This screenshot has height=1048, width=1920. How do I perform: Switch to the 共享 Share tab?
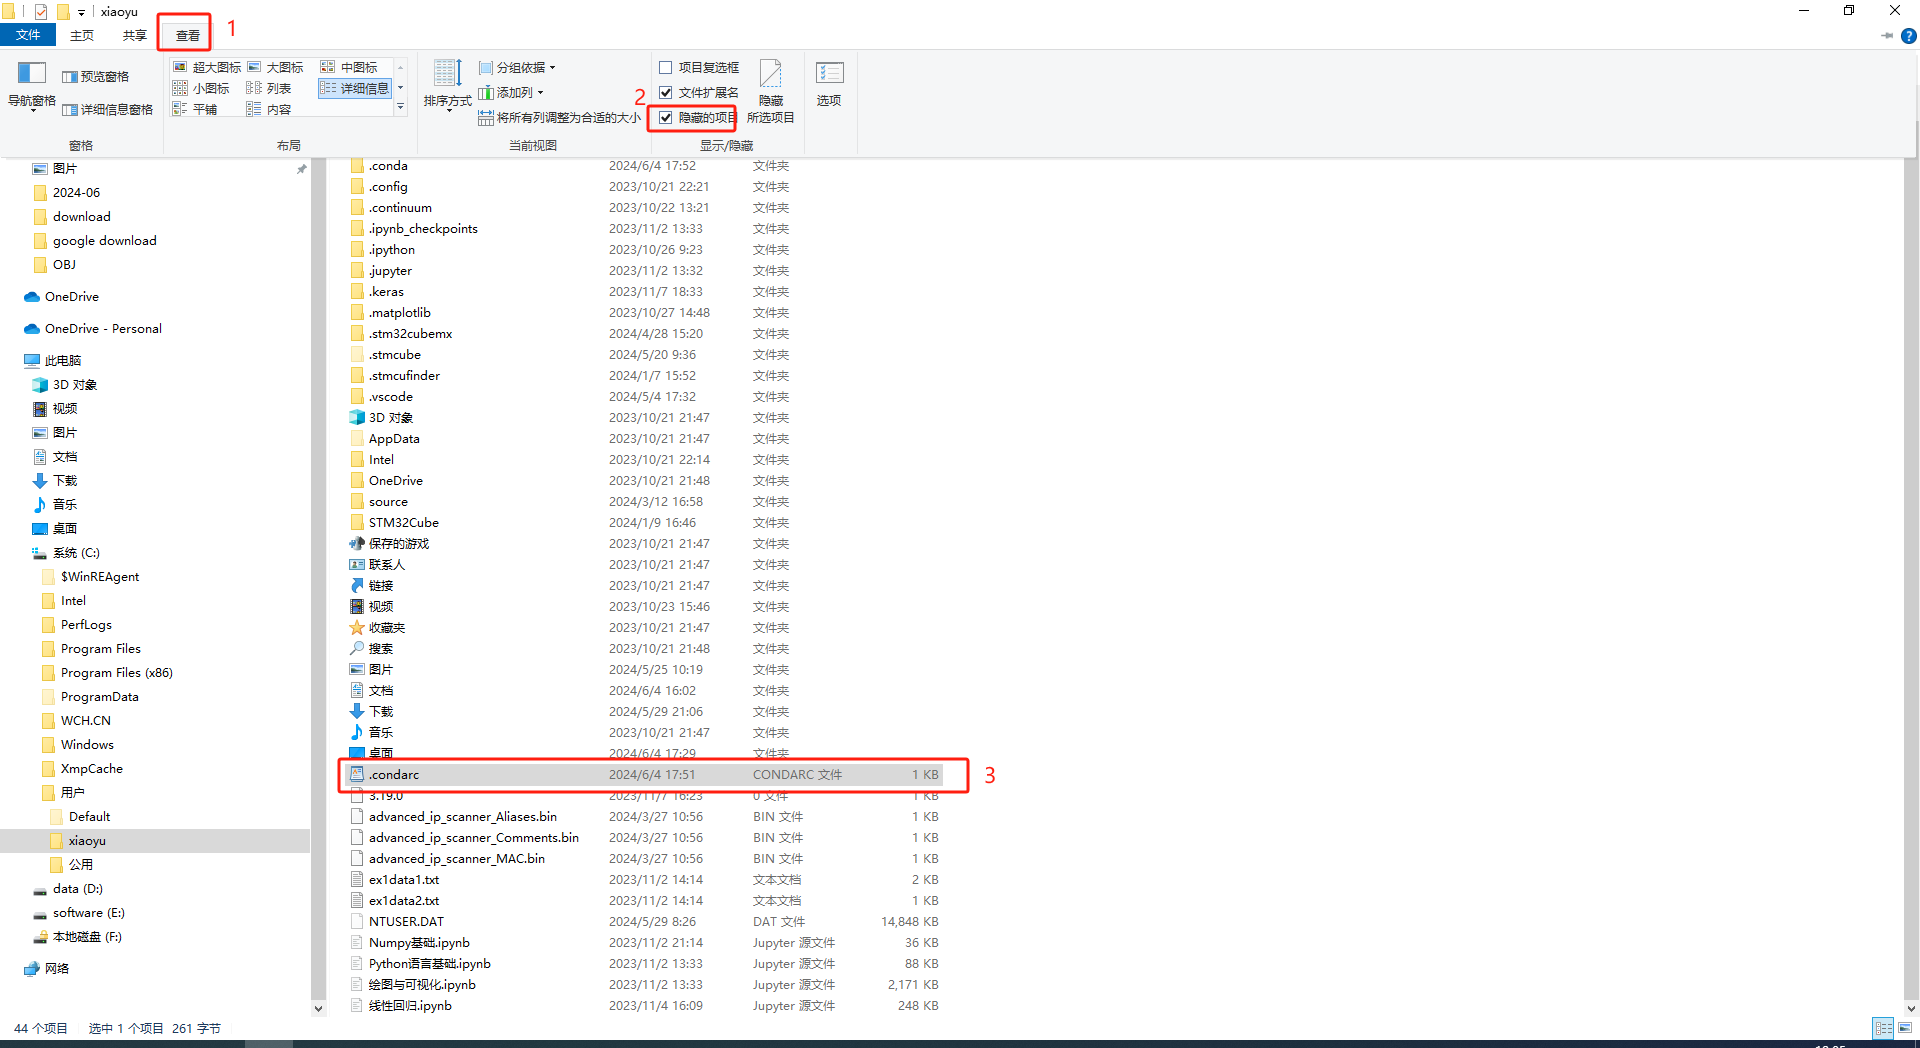point(135,35)
